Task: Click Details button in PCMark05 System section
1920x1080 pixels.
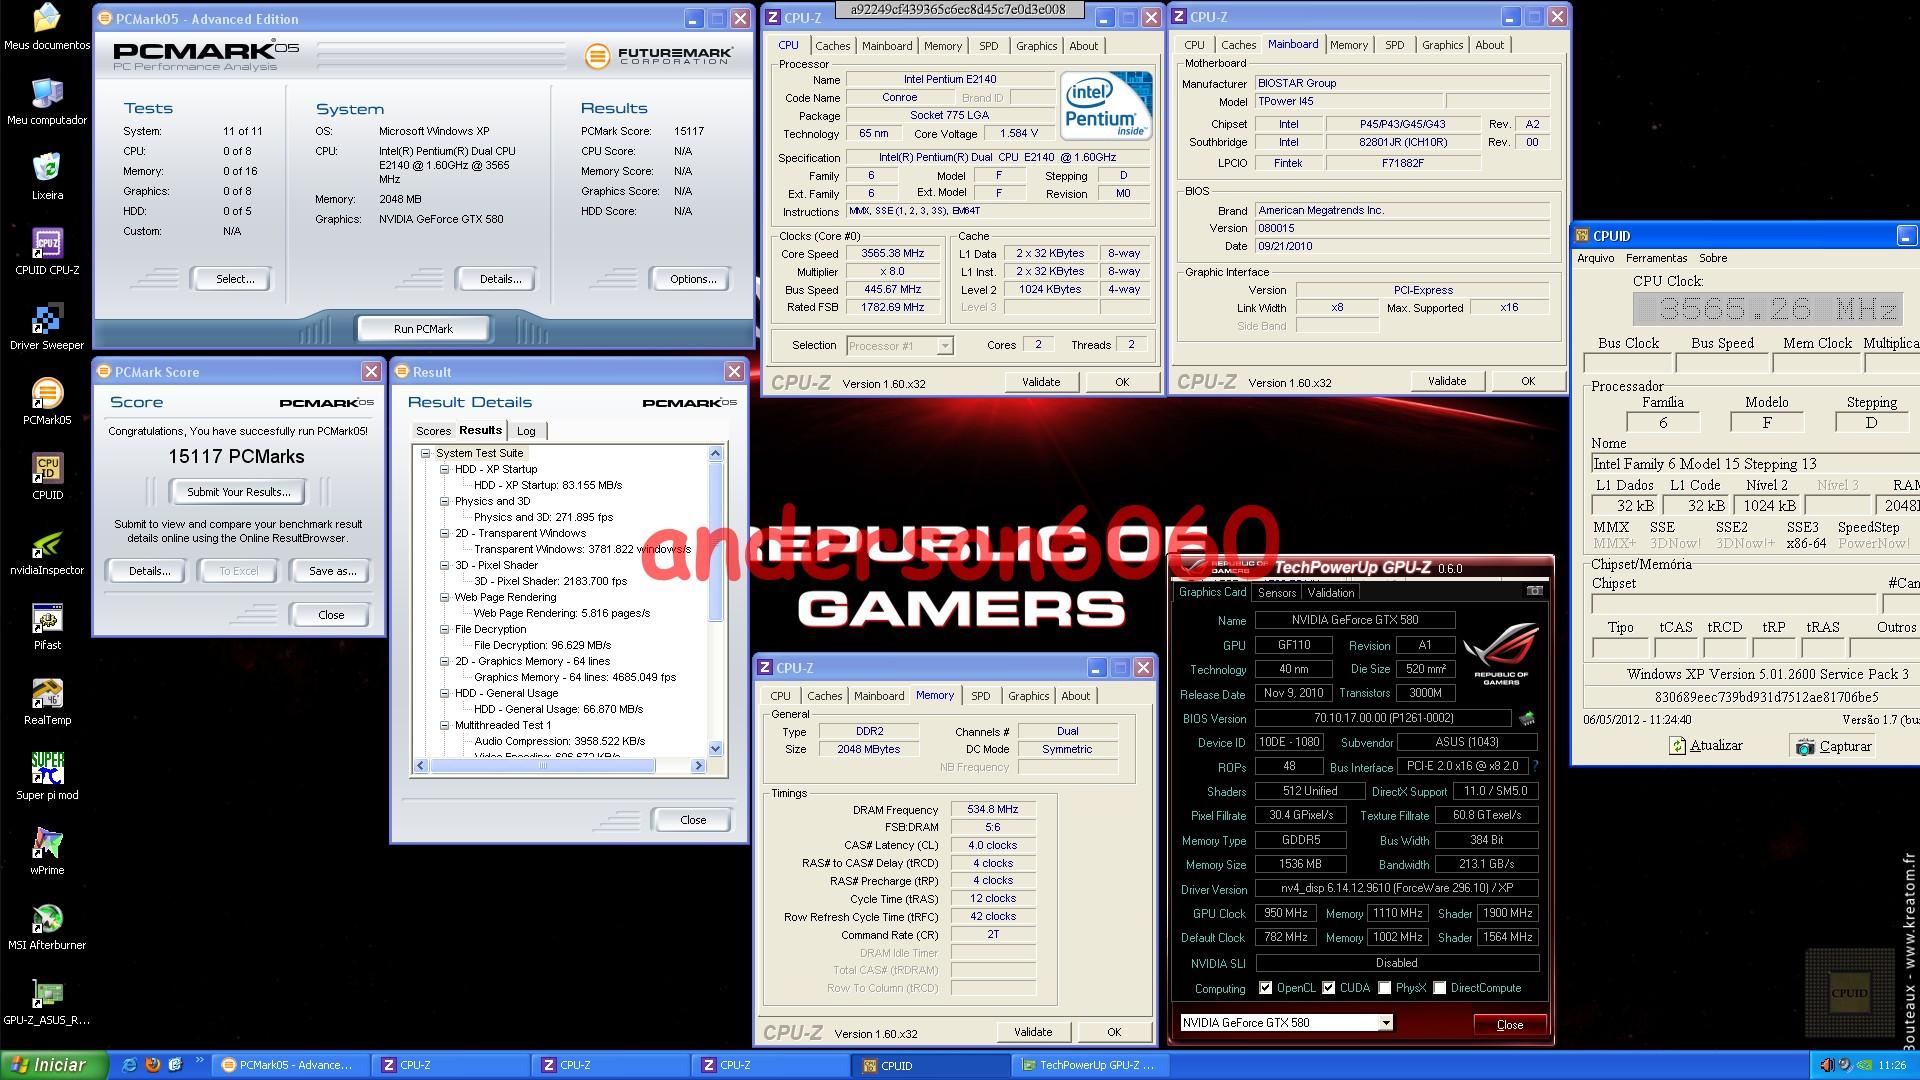Action: (500, 279)
